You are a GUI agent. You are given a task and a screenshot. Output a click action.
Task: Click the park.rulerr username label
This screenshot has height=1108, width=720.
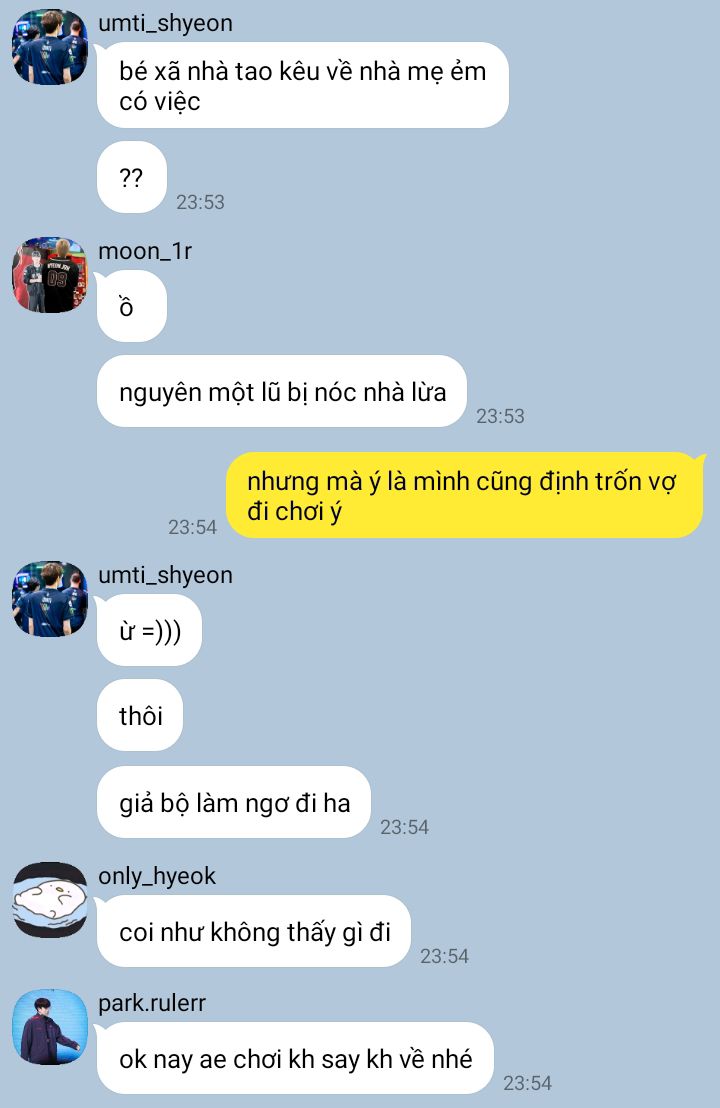click(152, 1003)
